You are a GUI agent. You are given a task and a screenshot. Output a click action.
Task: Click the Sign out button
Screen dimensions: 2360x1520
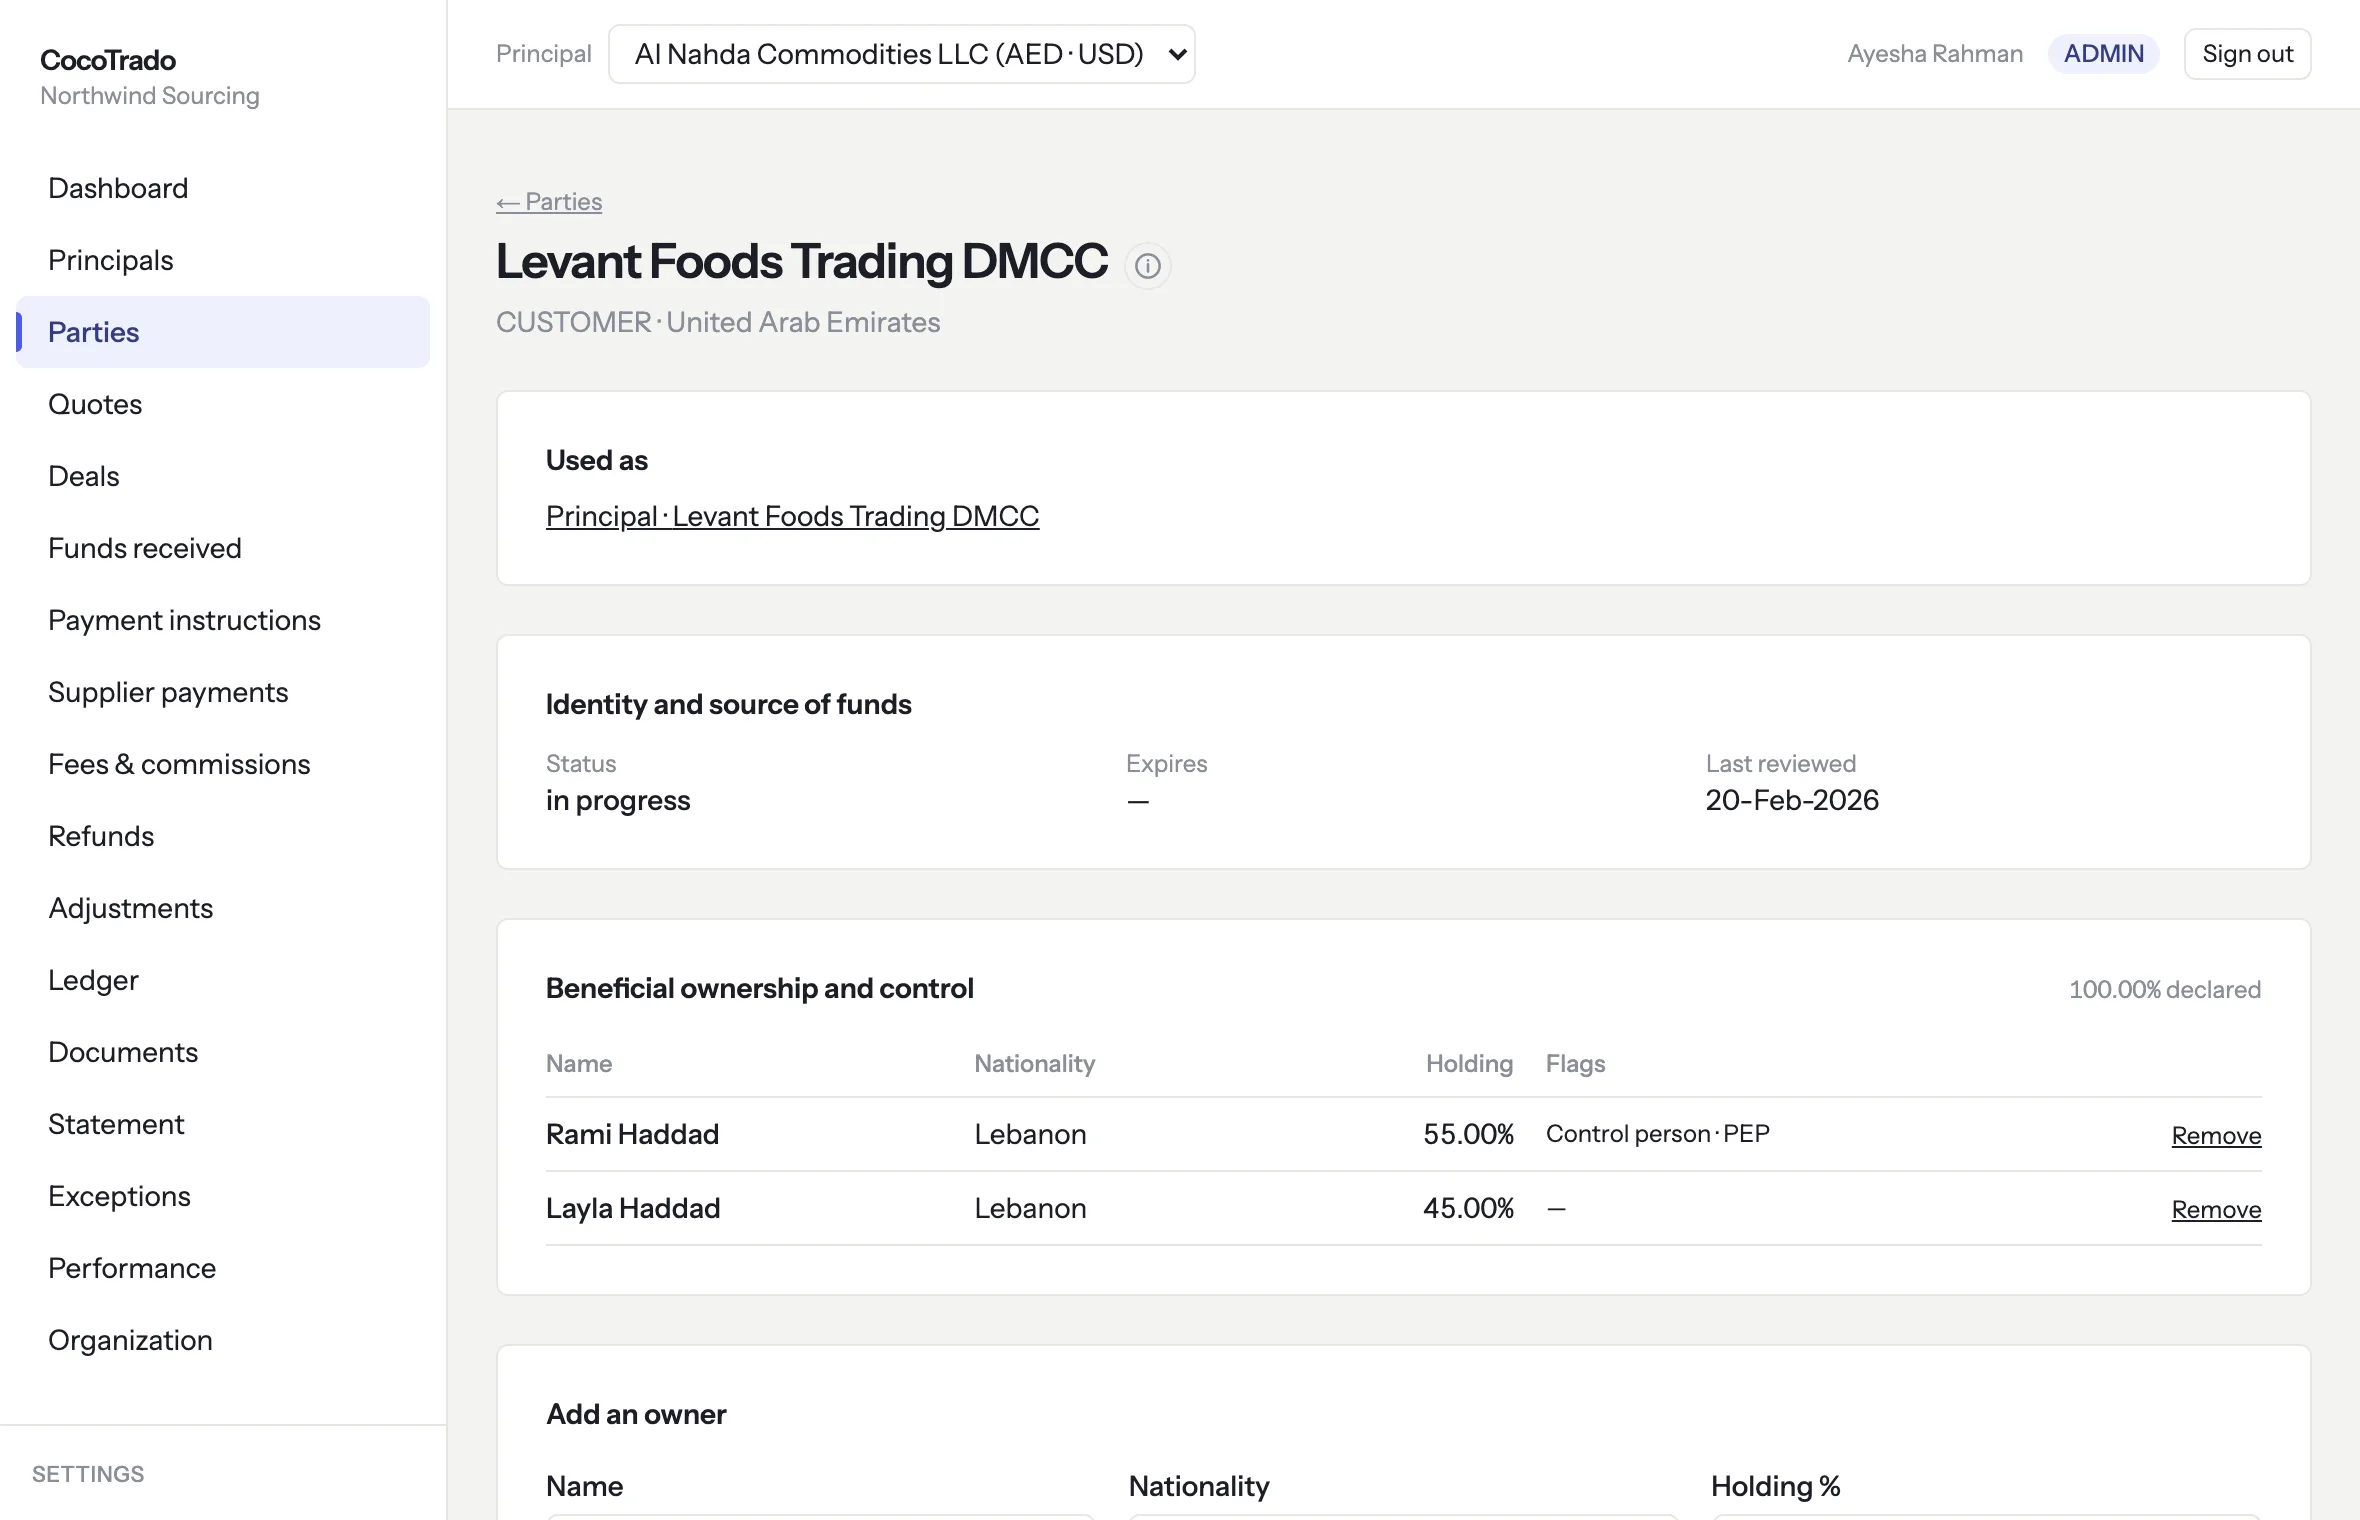pos(2247,54)
